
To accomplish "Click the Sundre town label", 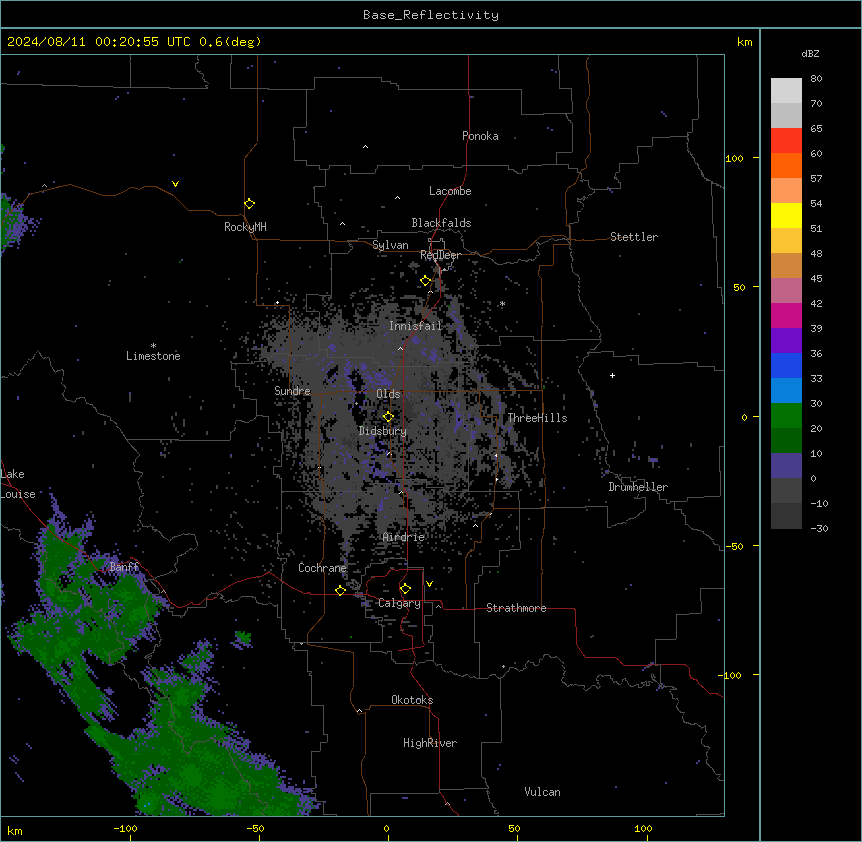I will pyautogui.click(x=292, y=391).
